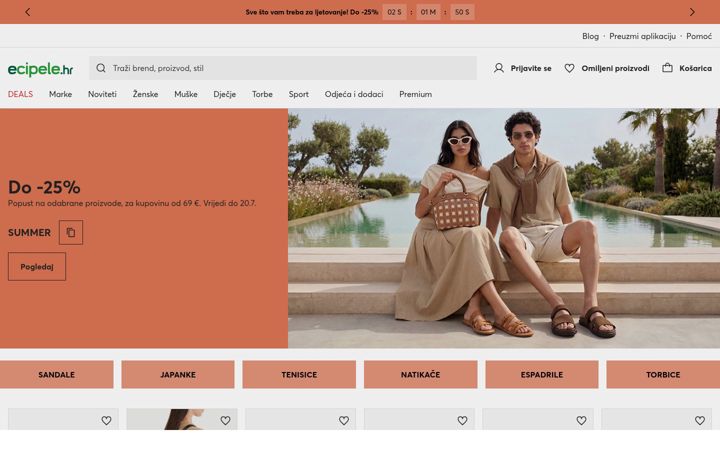The image size is (720, 450).
Task: Open Omiljeni proizvodi heart icon
Action: [x=569, y=68]
